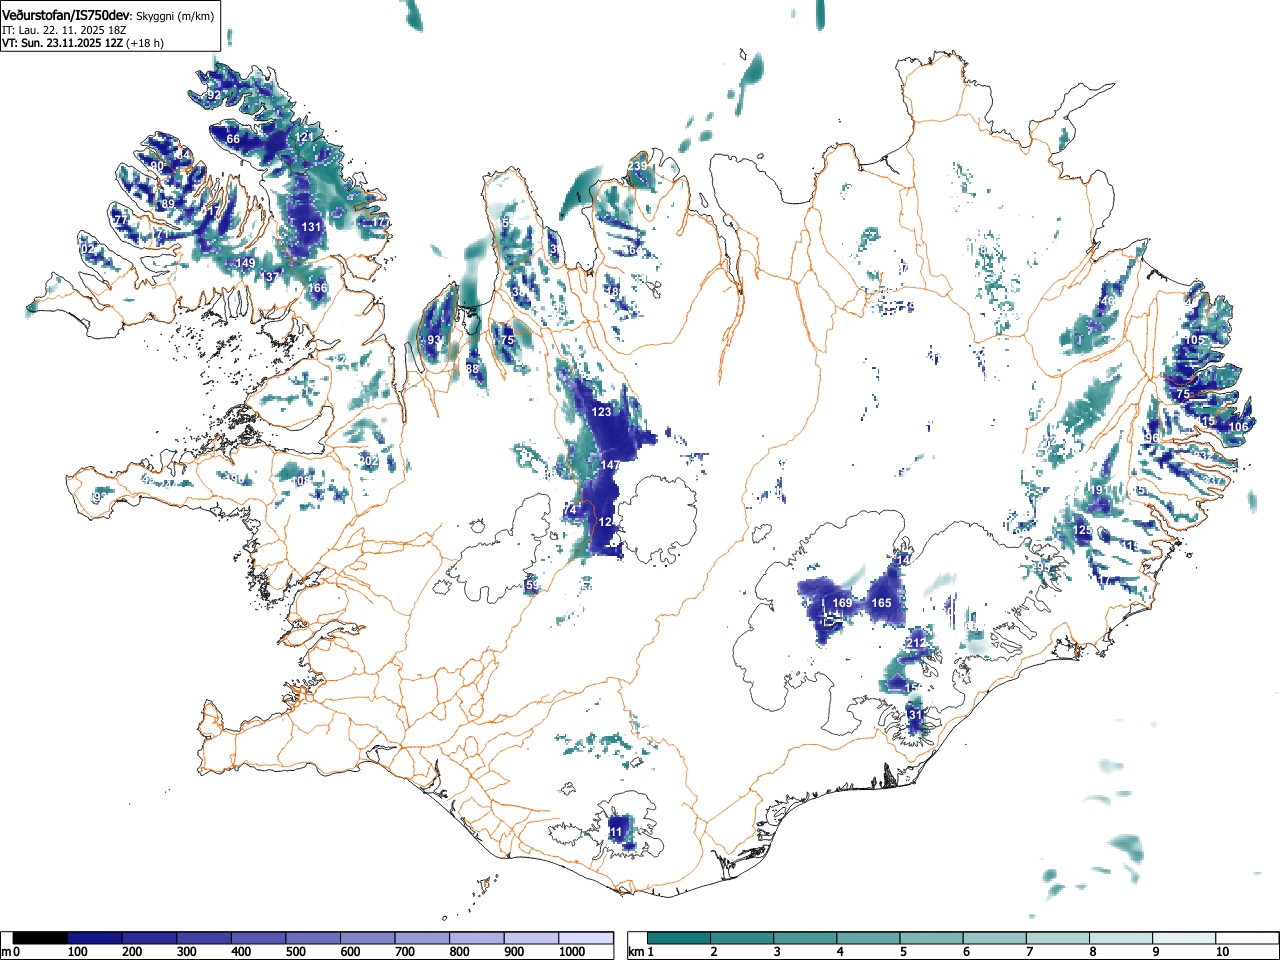Viewport: 1280px width, 960px height.
Task: Click the visibility value 106 on the east coast
Action: (1239, 427)
